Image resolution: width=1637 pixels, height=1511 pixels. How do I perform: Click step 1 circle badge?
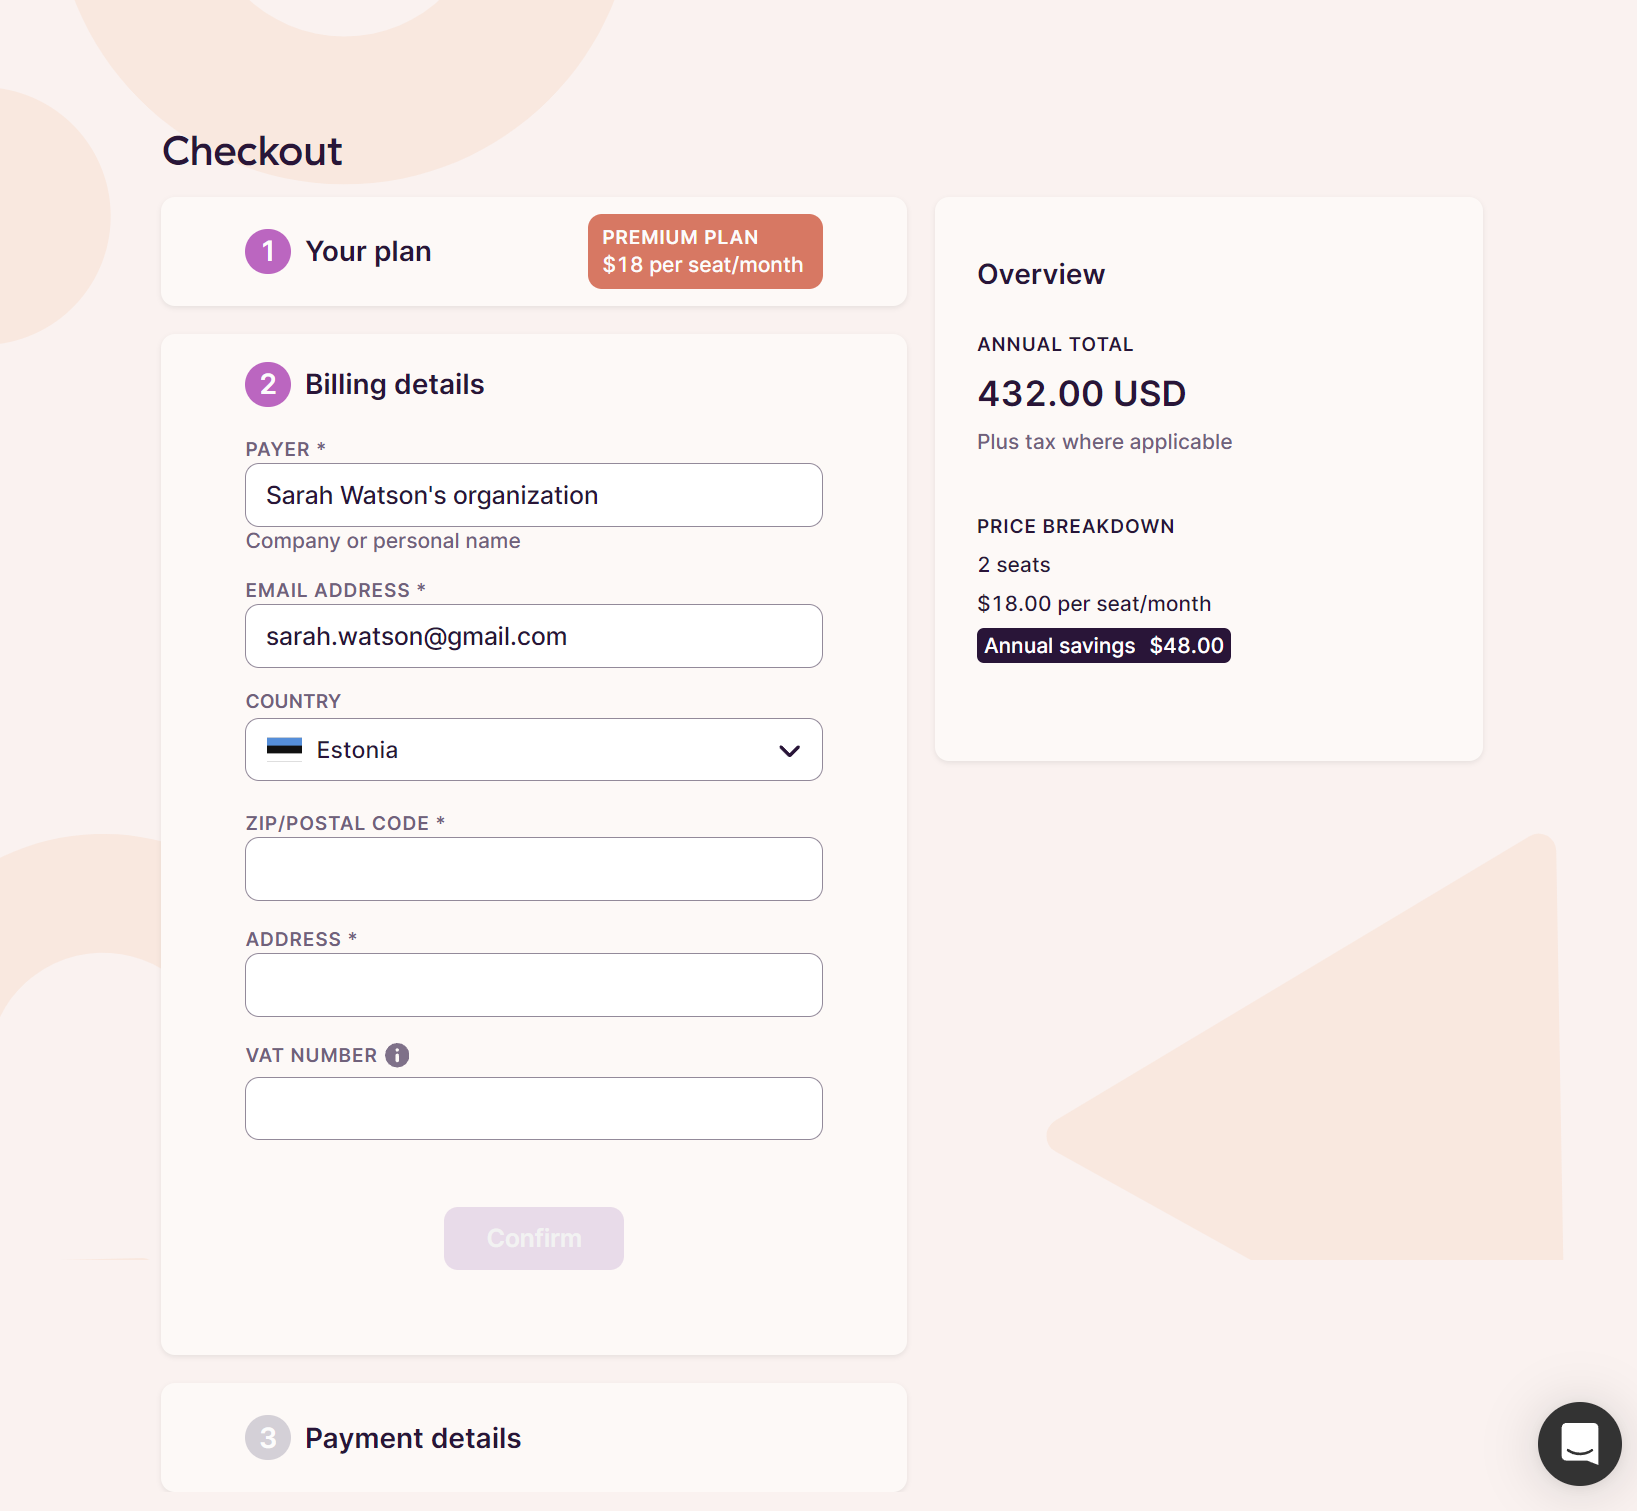click(x=268, y=251)
